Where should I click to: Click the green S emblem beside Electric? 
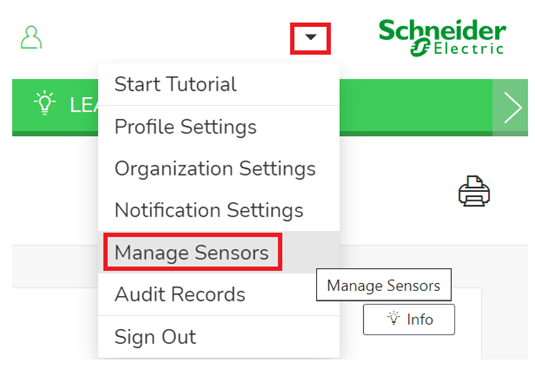(x=420, y=47)
